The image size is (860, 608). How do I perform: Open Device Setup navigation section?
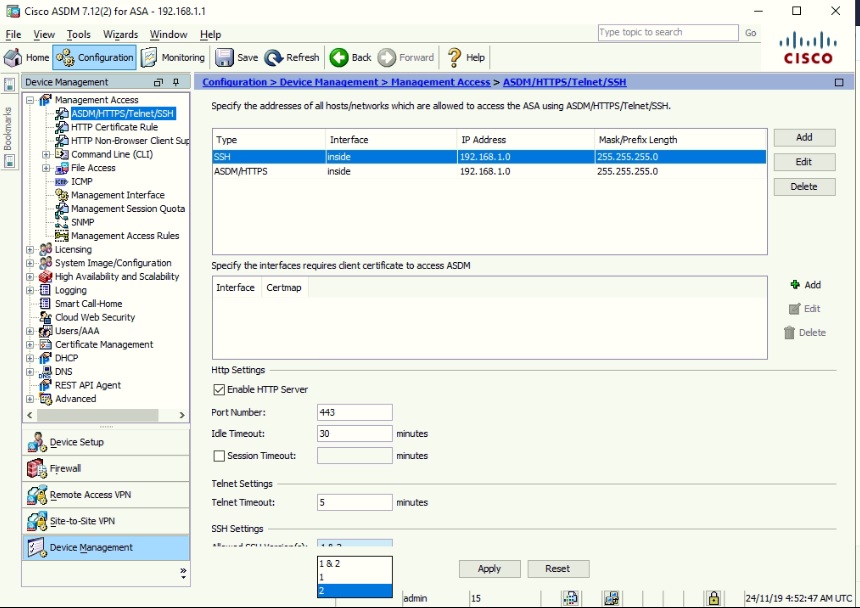click(x=106, y=442)
